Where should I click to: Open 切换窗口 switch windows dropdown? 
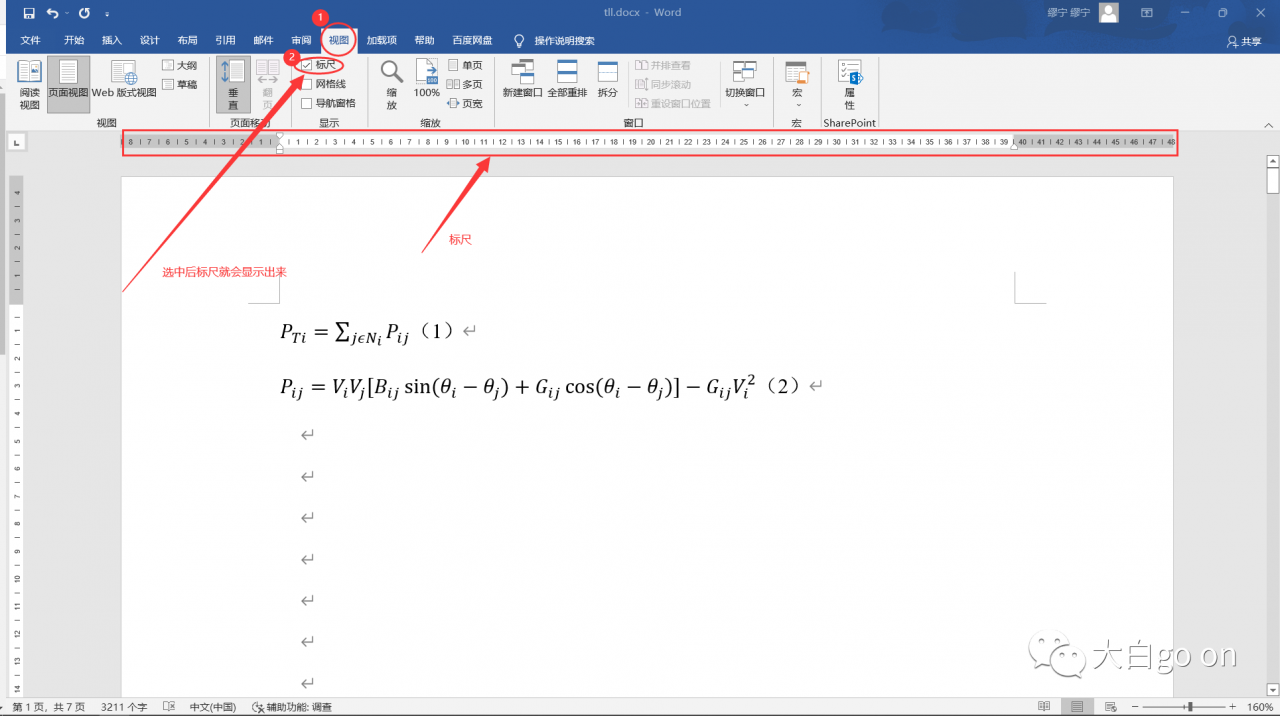coord(745,84)
